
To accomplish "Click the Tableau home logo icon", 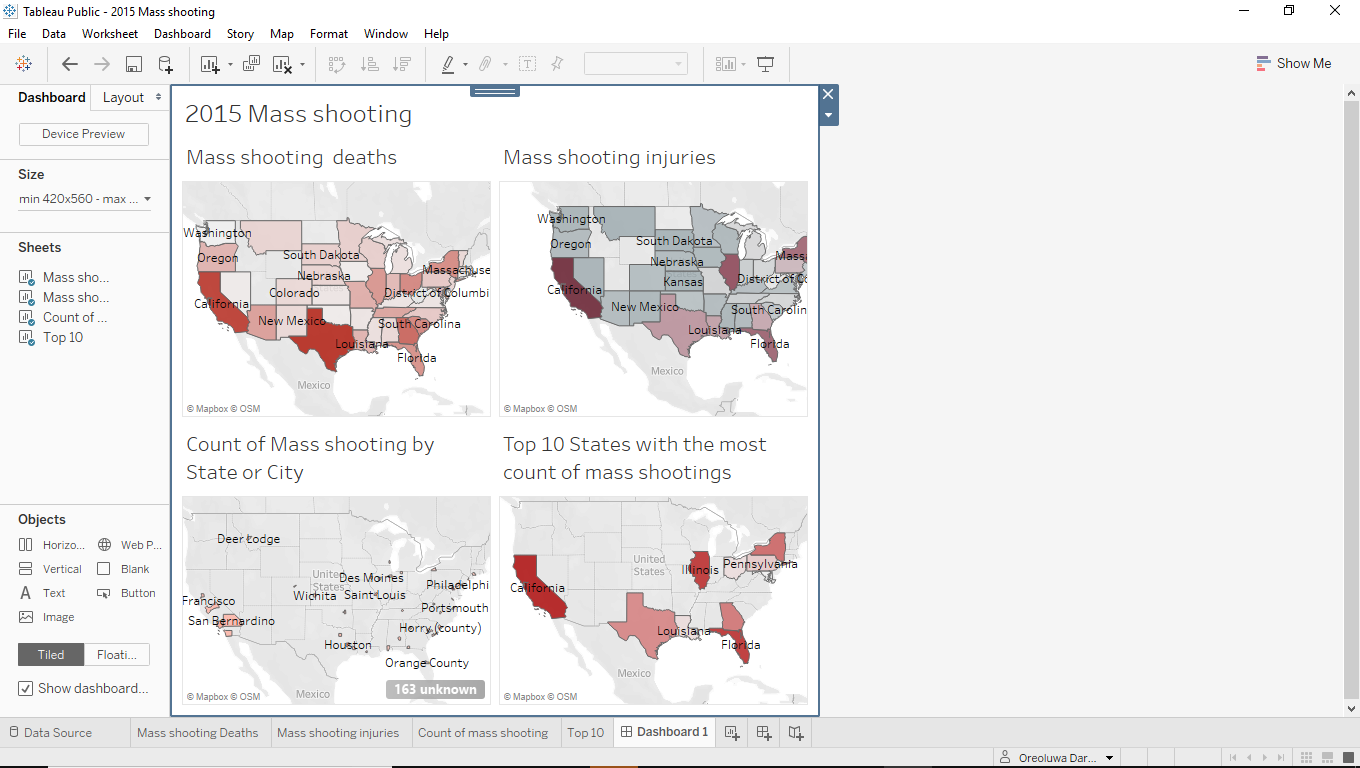I will pos(24,63).
